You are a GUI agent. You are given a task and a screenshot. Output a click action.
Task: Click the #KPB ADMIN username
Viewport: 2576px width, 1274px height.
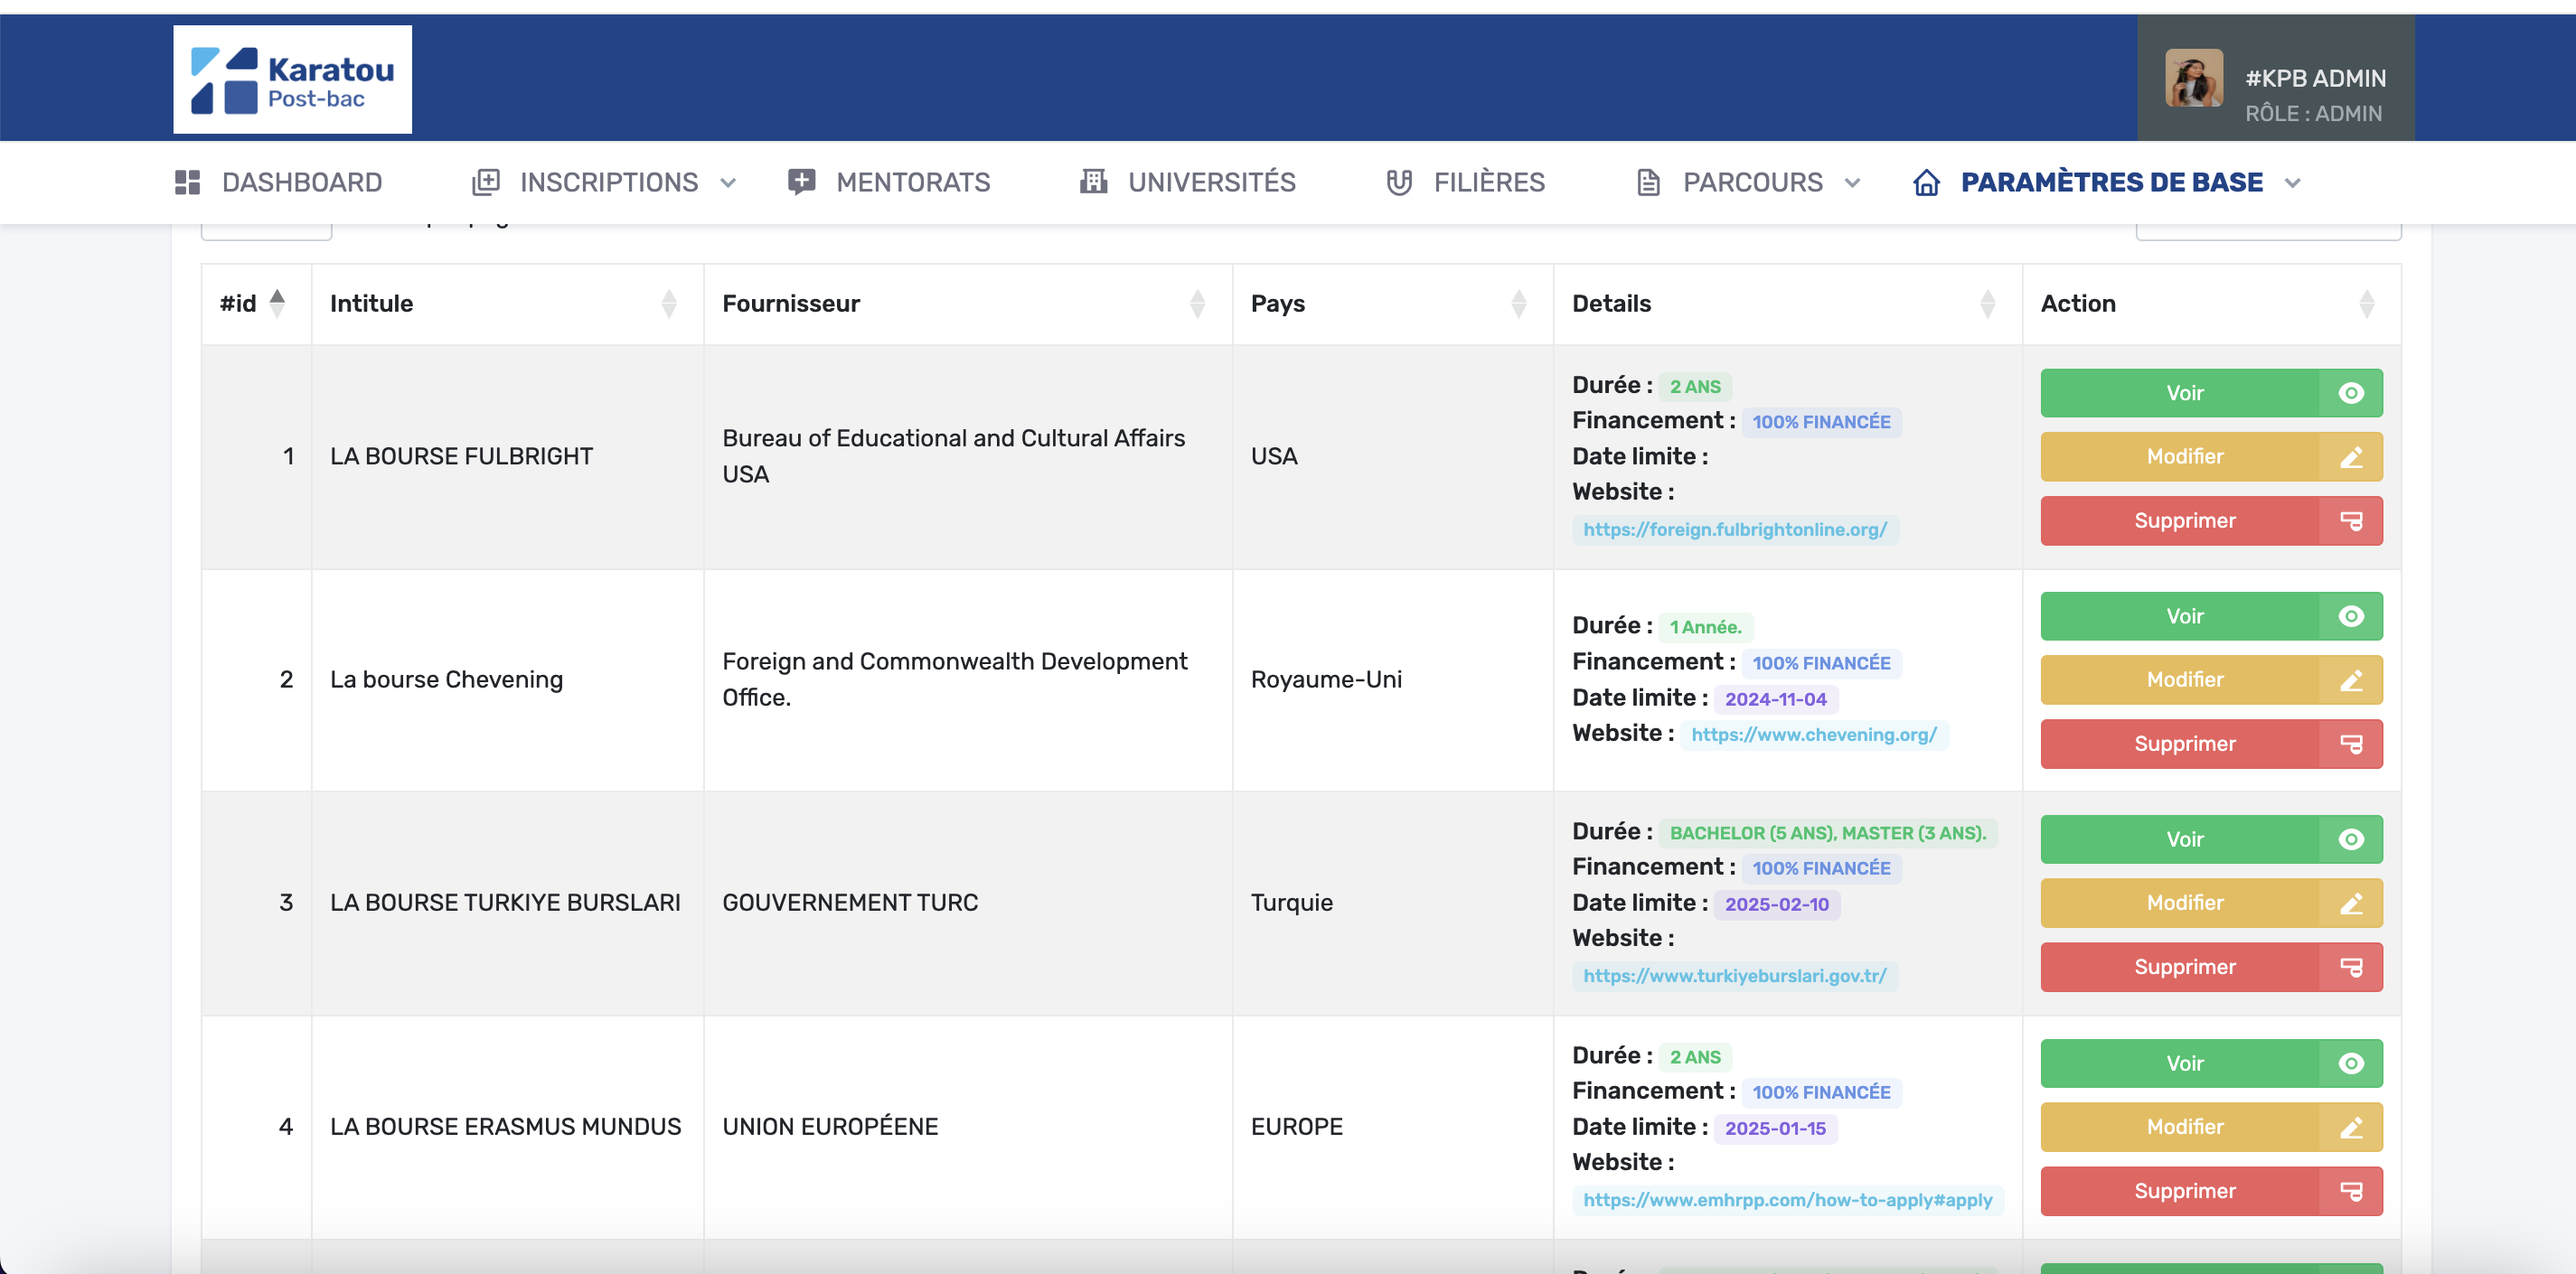(2315, 78)
